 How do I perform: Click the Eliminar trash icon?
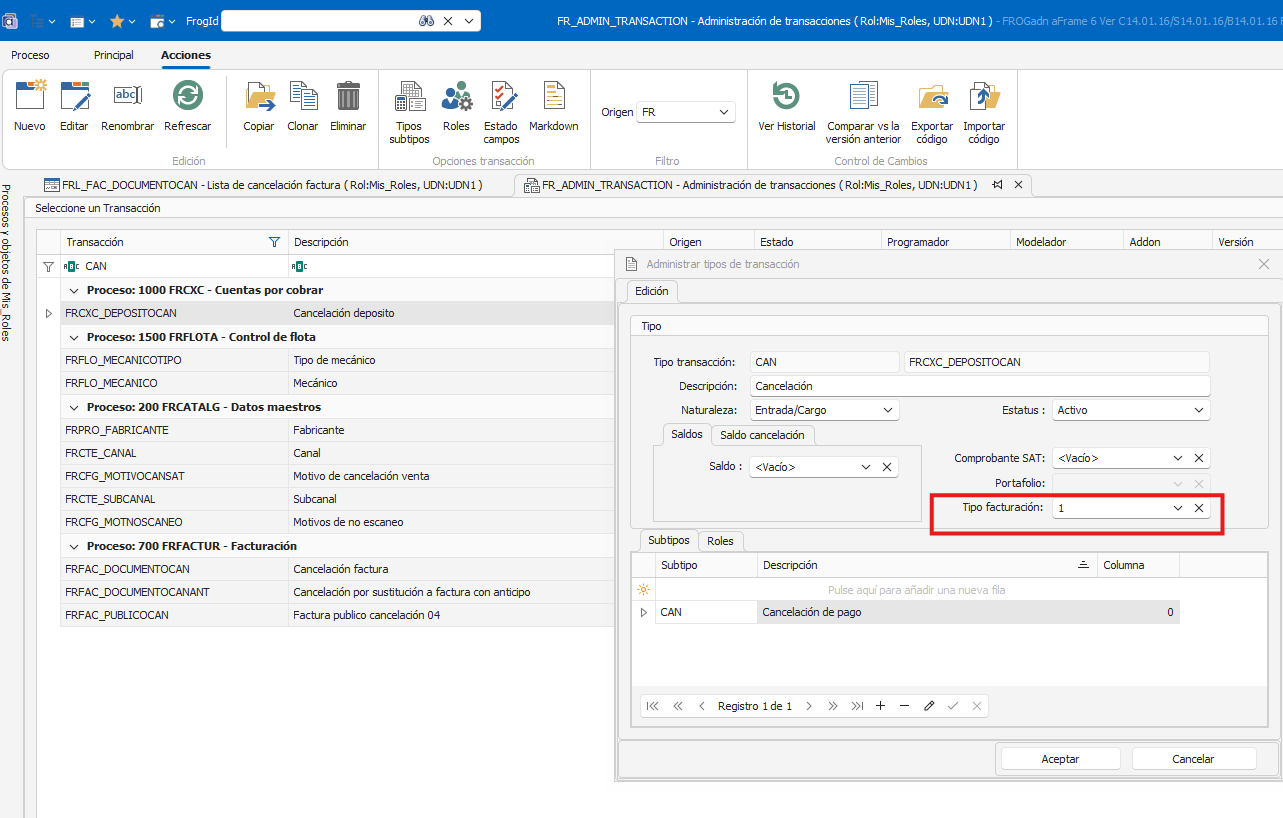tap(348, 97)
